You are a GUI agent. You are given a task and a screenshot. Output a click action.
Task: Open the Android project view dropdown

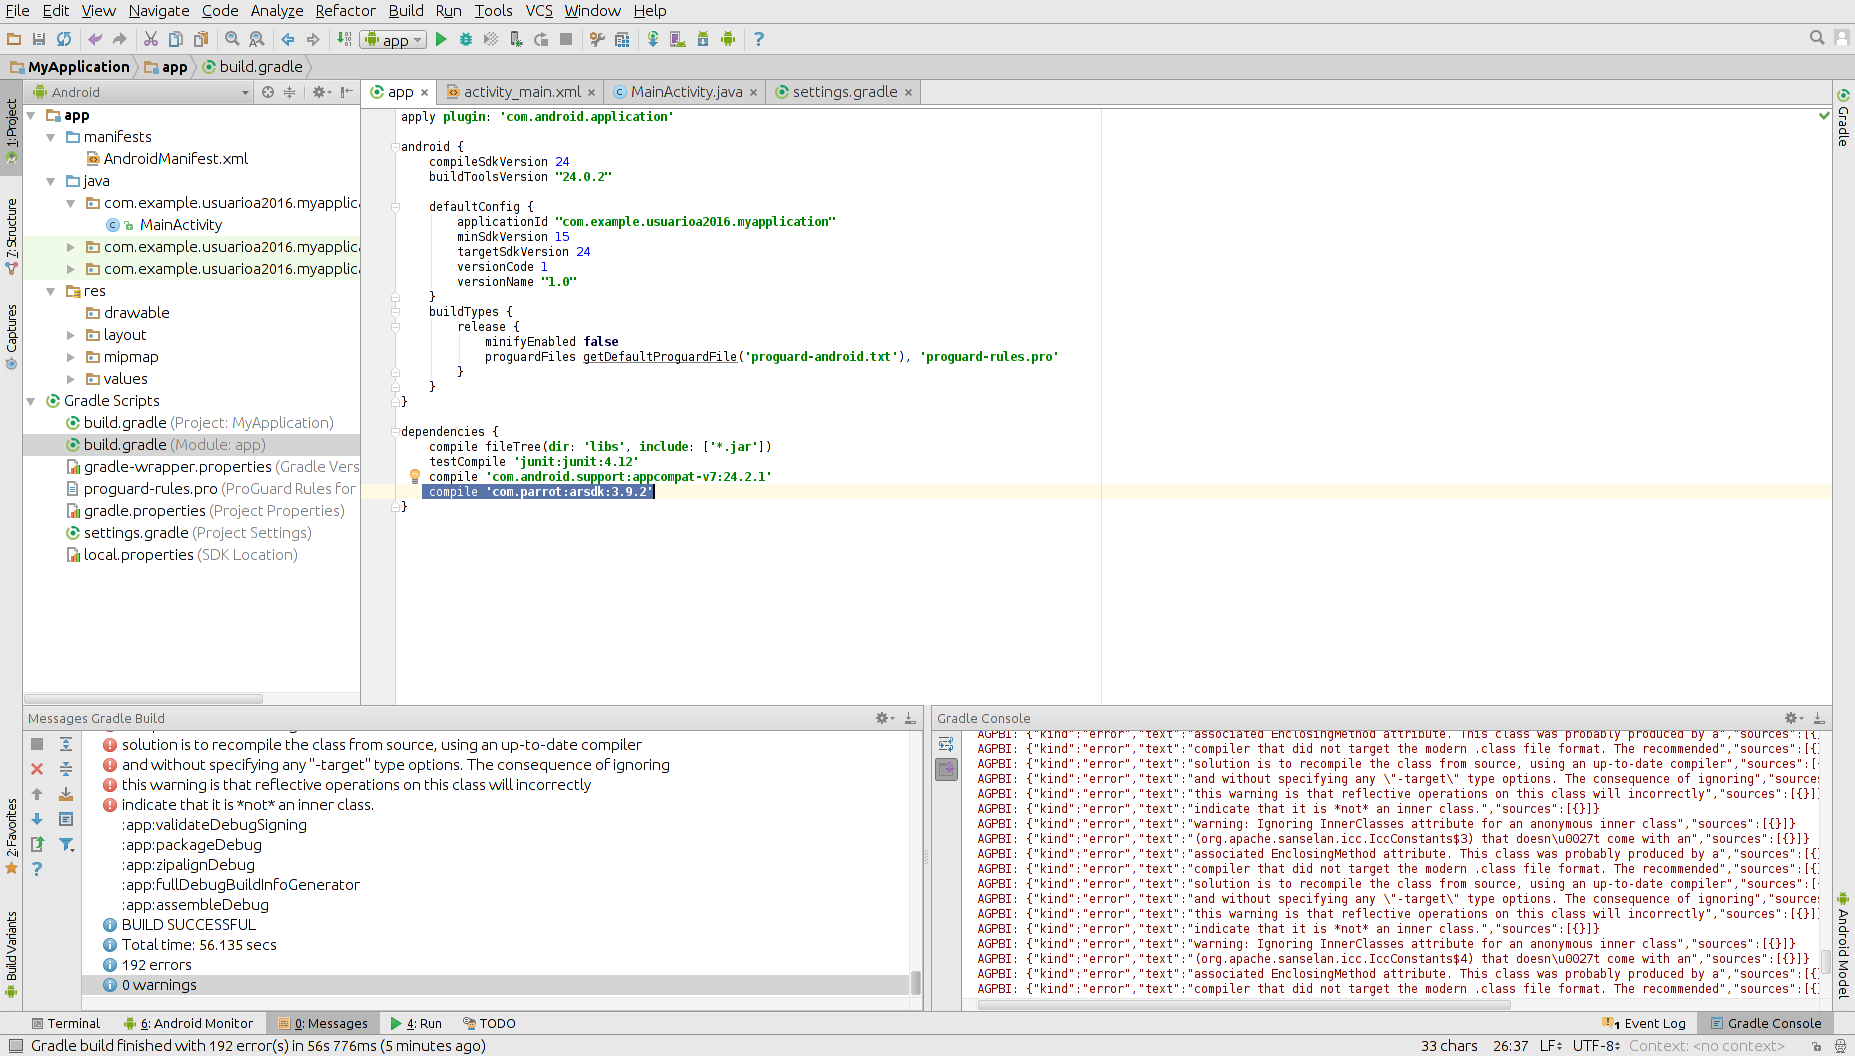(x=140, y=92)
